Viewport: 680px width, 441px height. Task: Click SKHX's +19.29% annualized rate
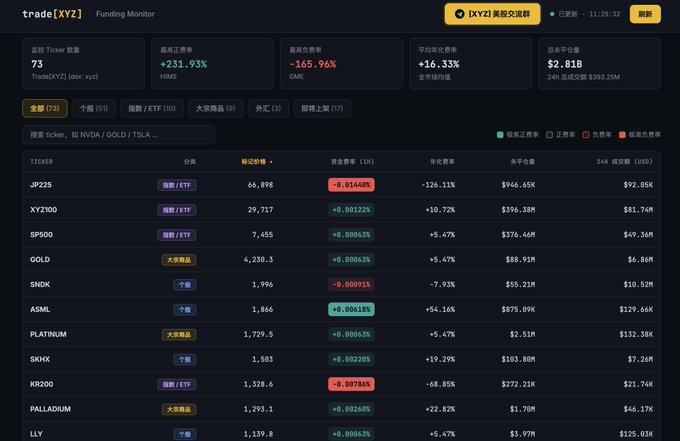(440, 359)
